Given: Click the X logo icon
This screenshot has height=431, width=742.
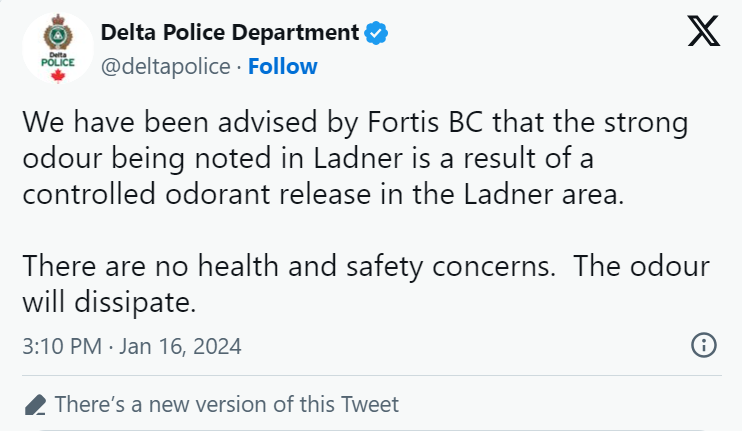Looking at the screenshot, I should click(x=704, y=31).
